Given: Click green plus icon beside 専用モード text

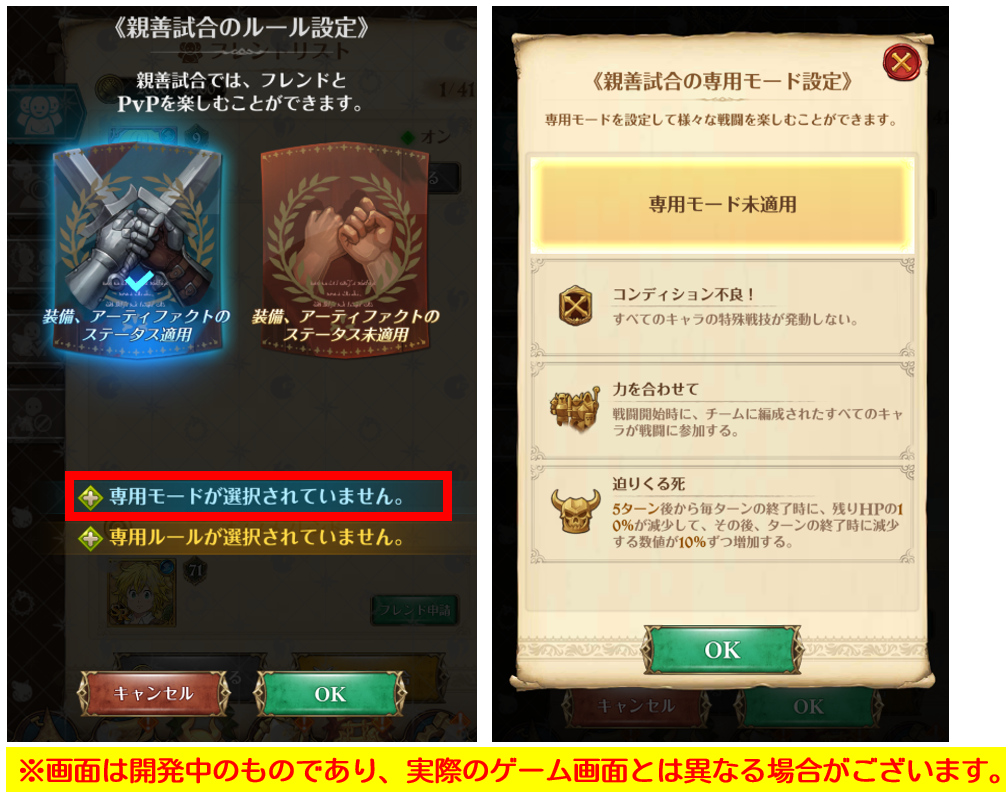Looking at the screenshot, I should [x=90, y=497].
